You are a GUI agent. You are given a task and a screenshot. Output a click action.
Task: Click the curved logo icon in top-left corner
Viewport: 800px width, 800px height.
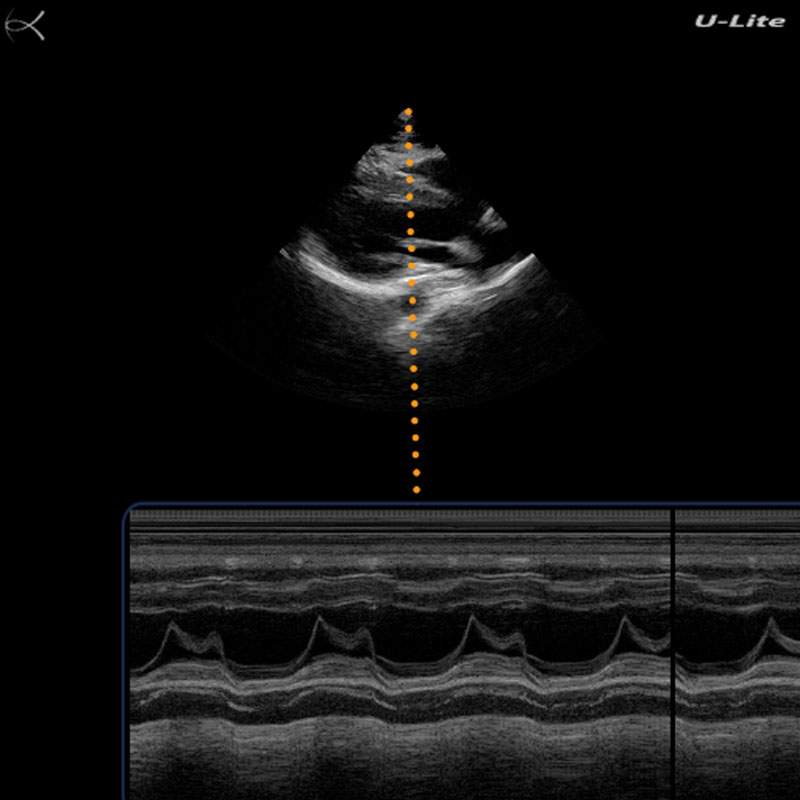pyautogui.click(x=25, y=26)
